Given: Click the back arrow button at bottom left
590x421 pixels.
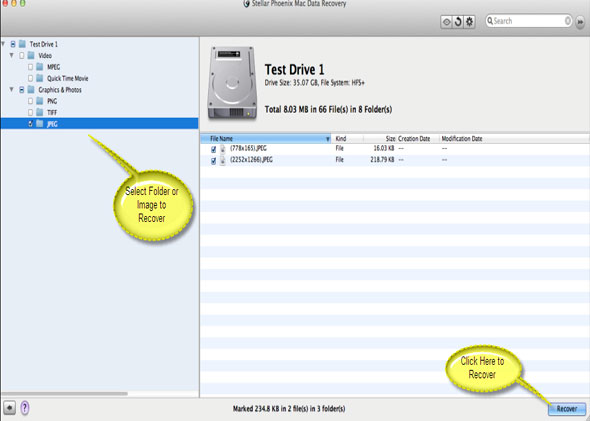Looking at the screenshot, I should 9,407.
